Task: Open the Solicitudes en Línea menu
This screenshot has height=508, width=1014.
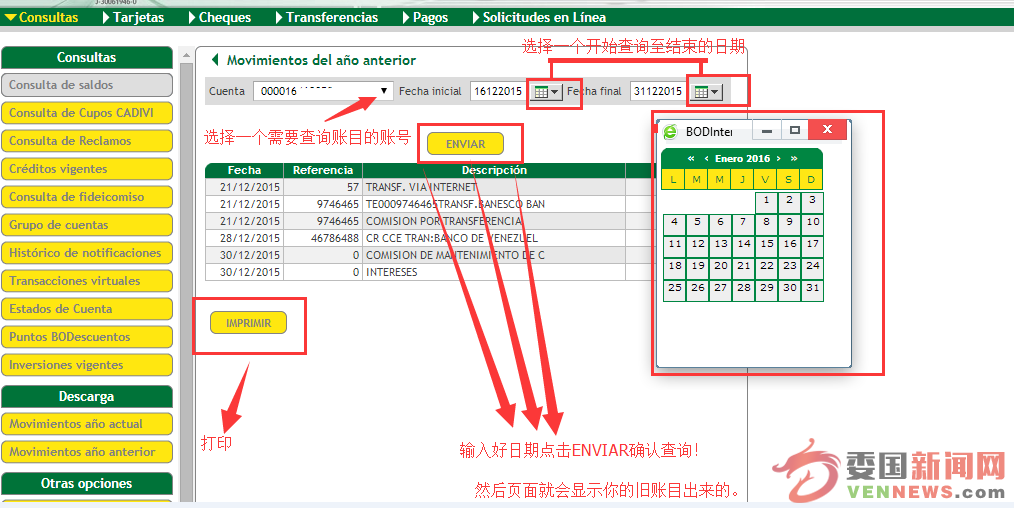Action: click(539, 17)
